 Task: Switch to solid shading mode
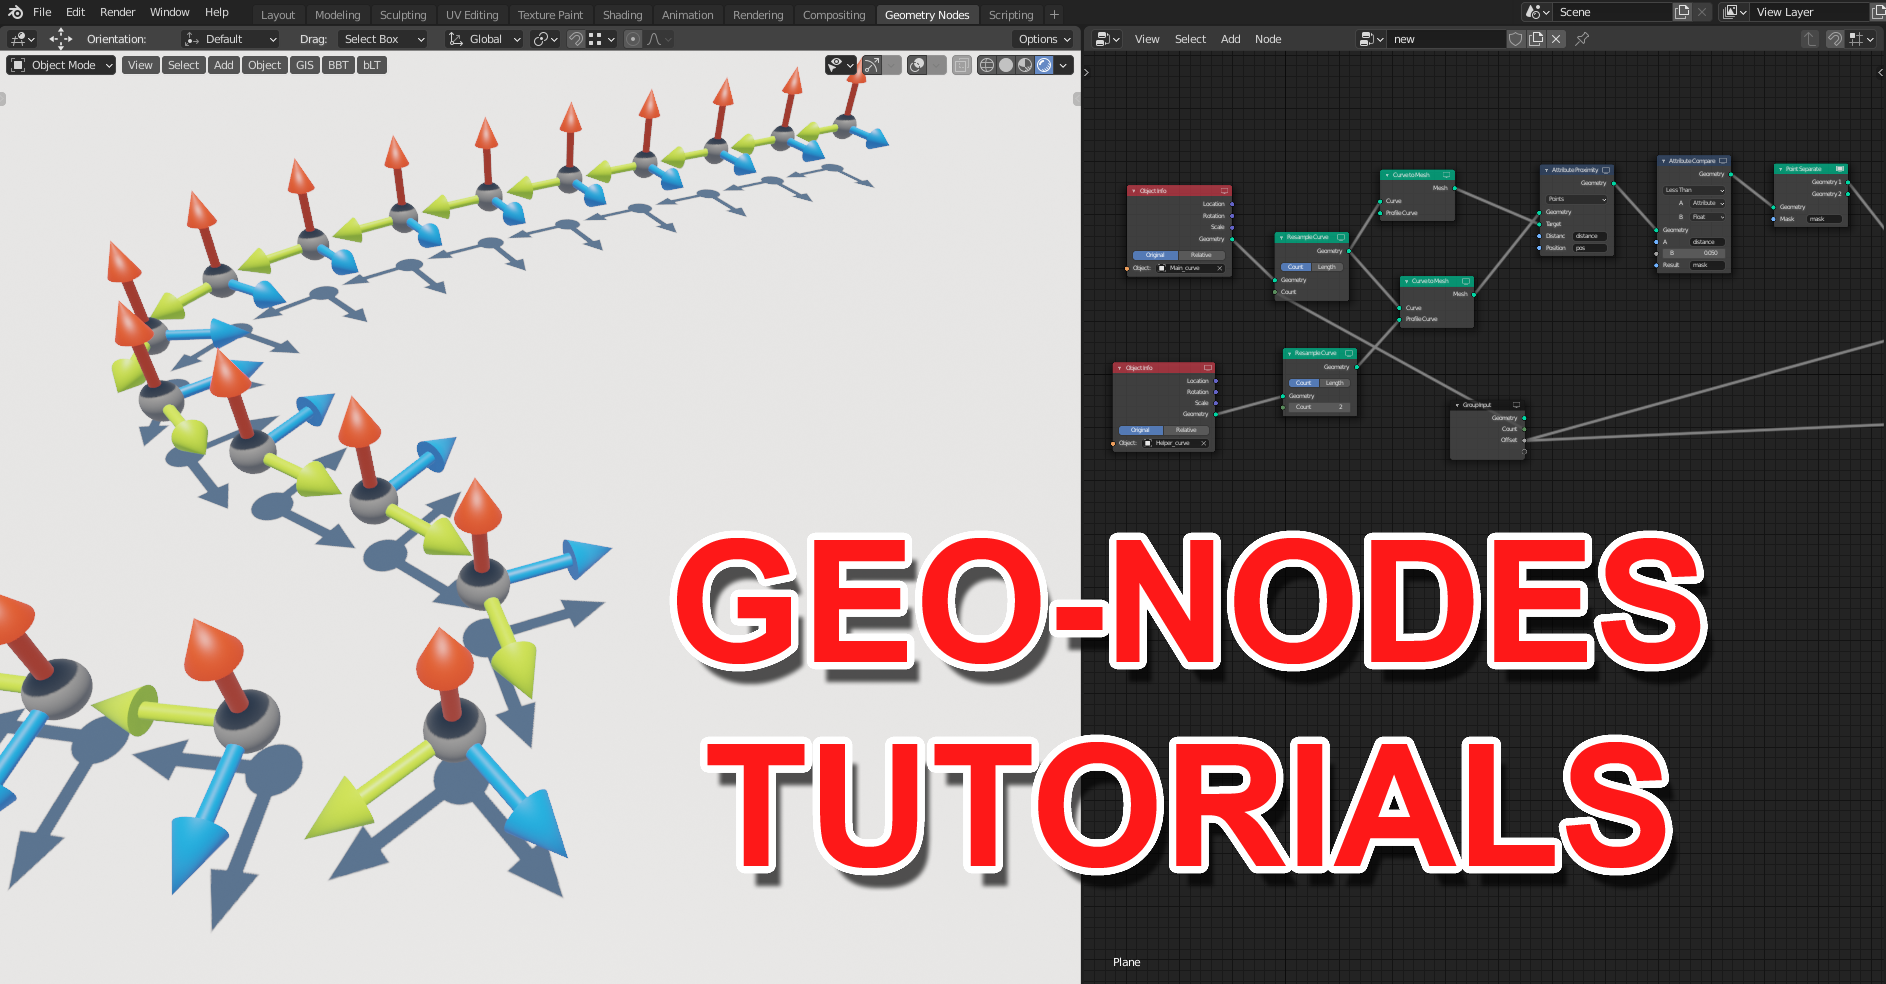(1006, 65)
